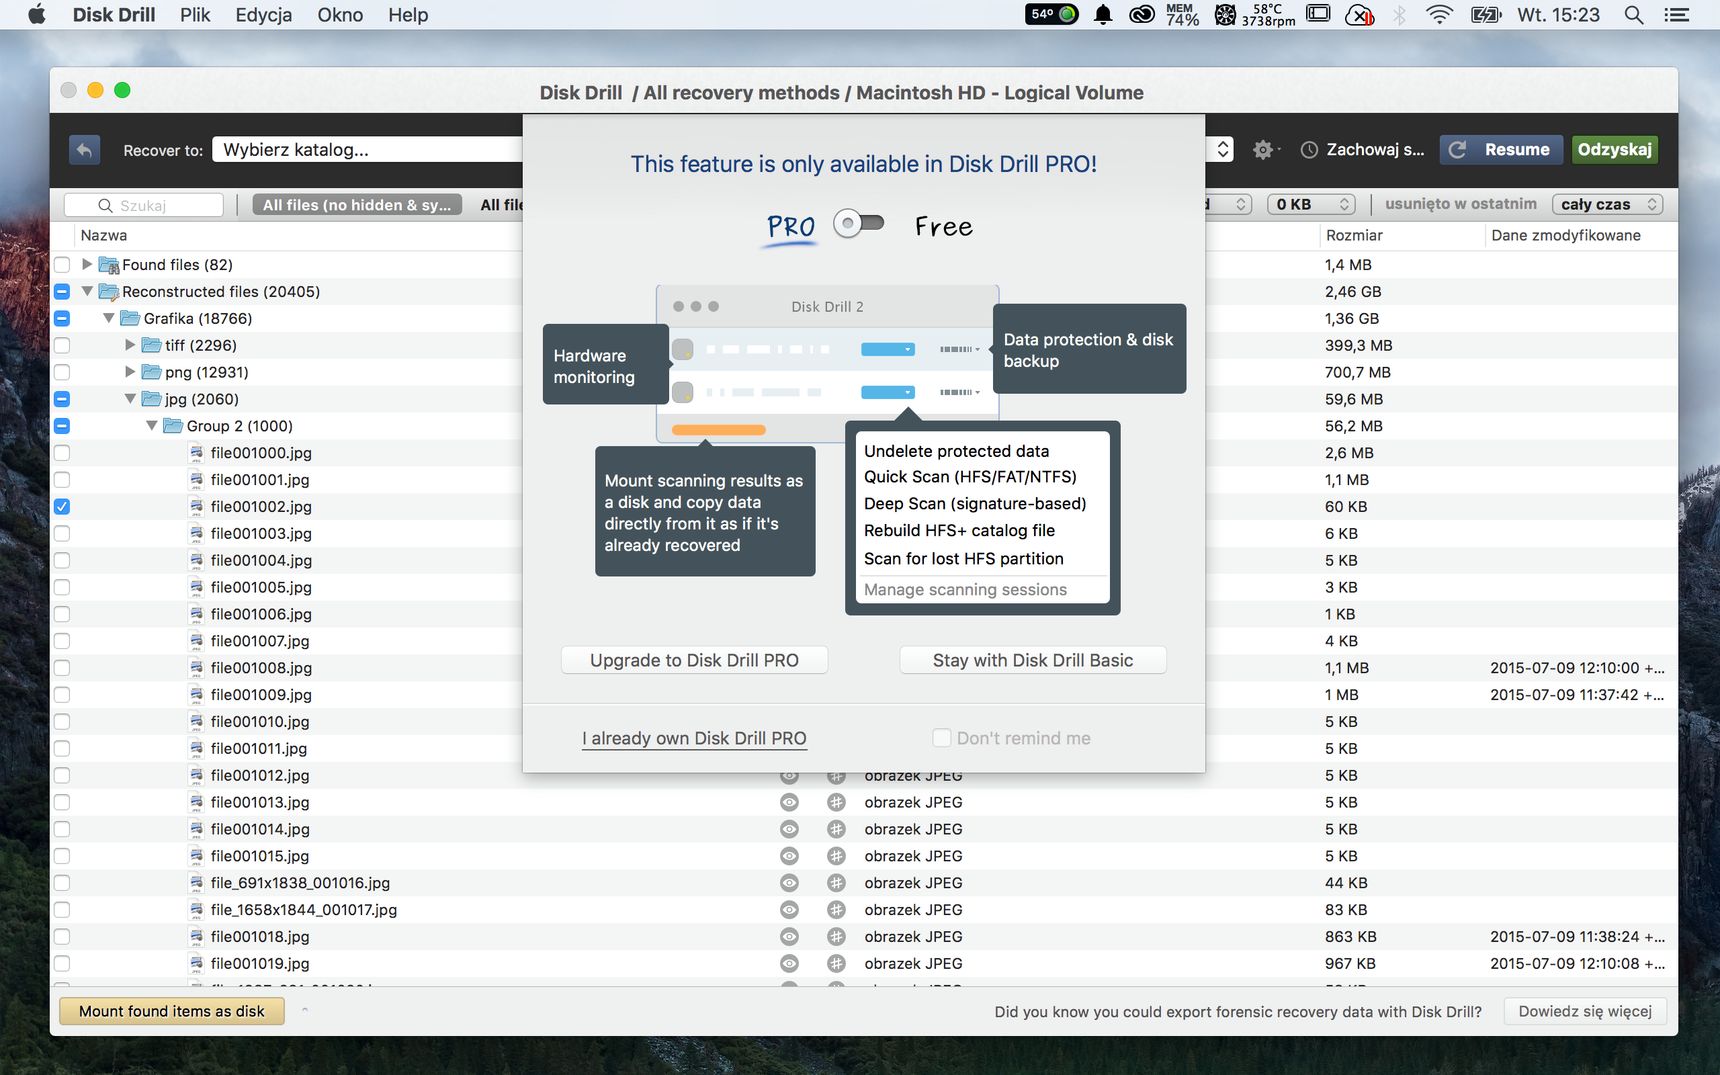Click the hash icon for file001015.jpg
The width and height of the screenshot is (1720, 1075).
836,856
